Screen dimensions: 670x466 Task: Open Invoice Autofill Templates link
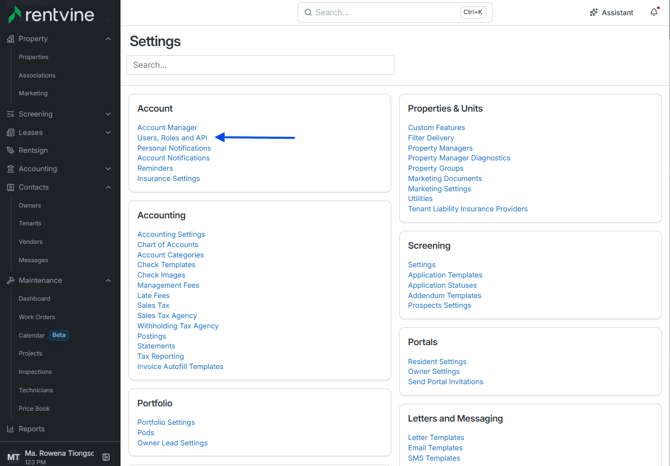180,366
